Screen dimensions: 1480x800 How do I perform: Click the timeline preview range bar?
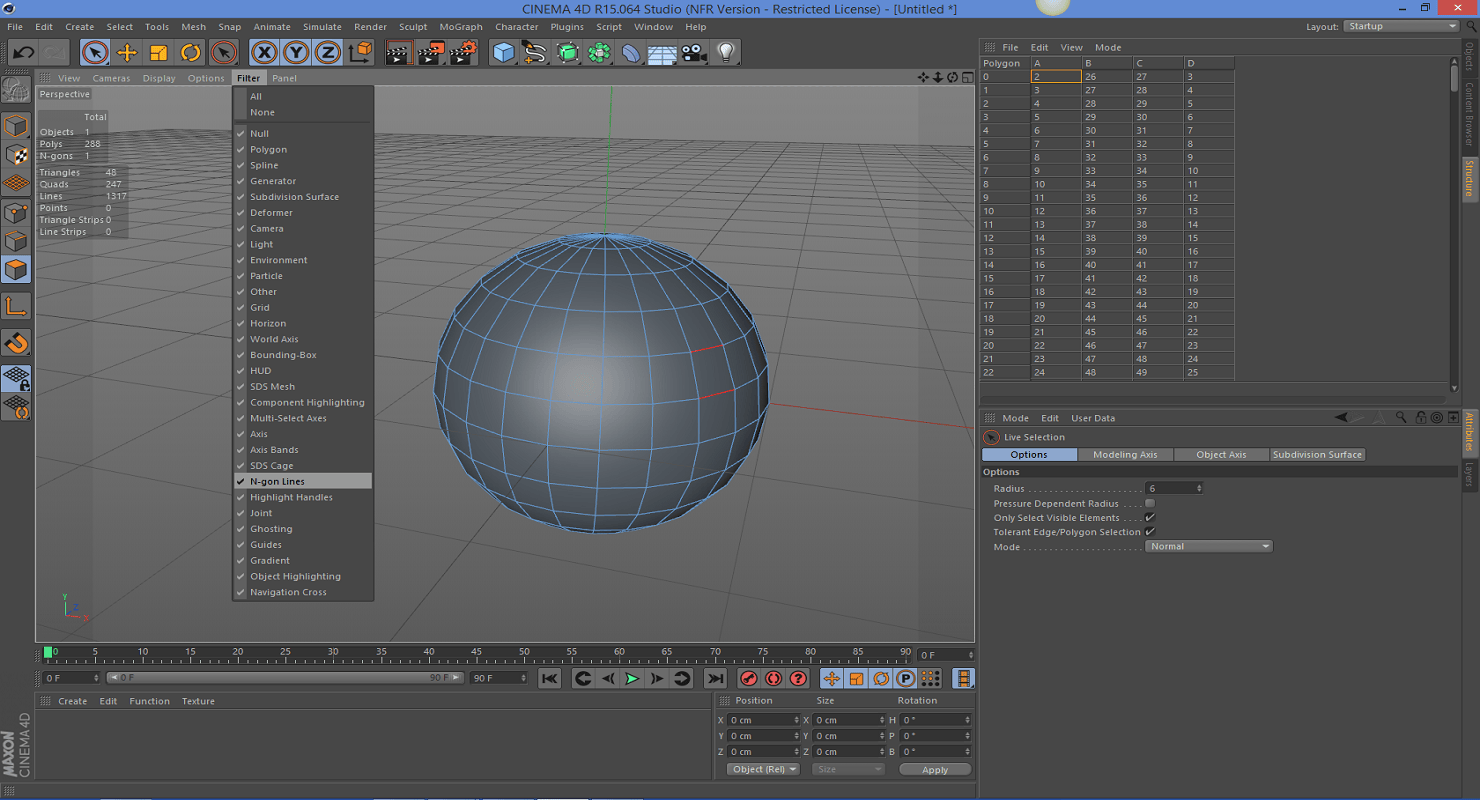pyautogui.click(x=285, y=677)
